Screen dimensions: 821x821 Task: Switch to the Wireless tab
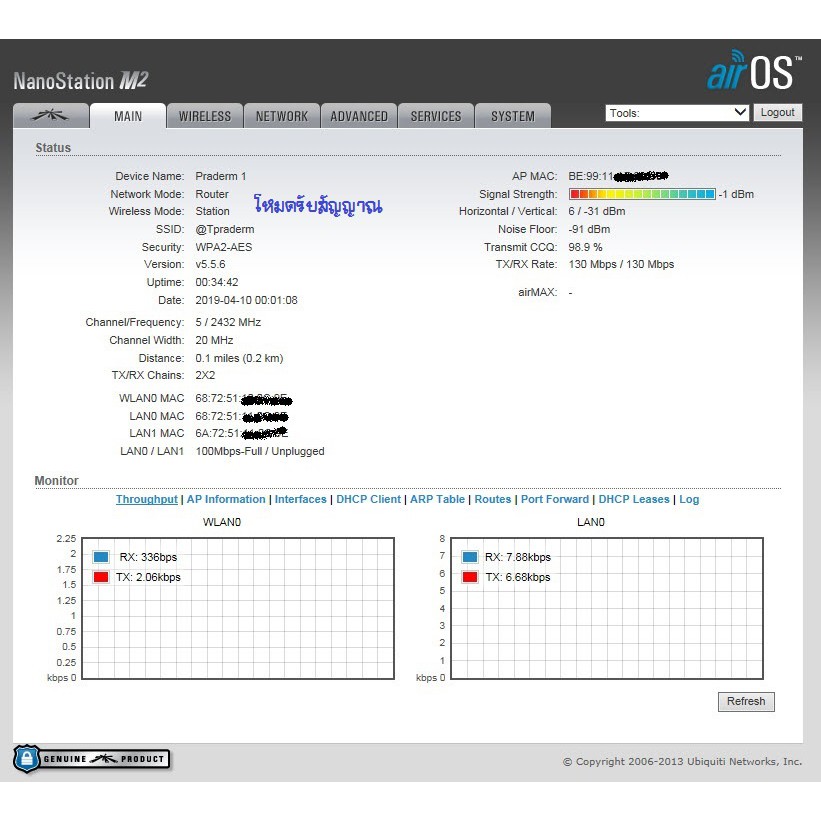pyautogui.click(x=204, y=116)
